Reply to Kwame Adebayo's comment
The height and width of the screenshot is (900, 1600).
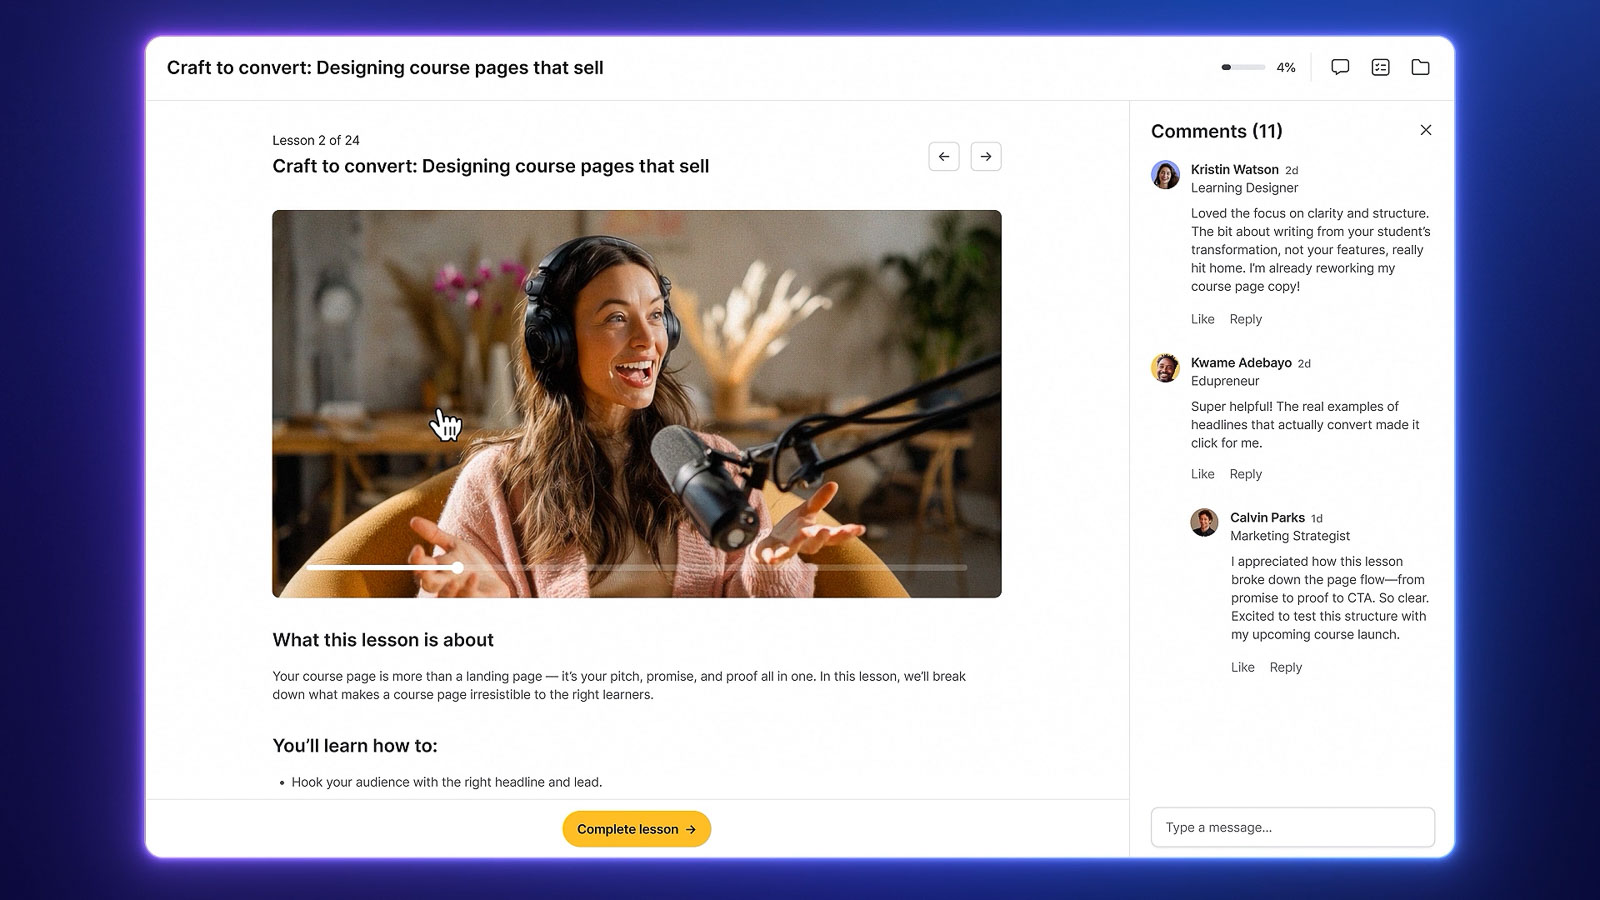coord(1245,474)
